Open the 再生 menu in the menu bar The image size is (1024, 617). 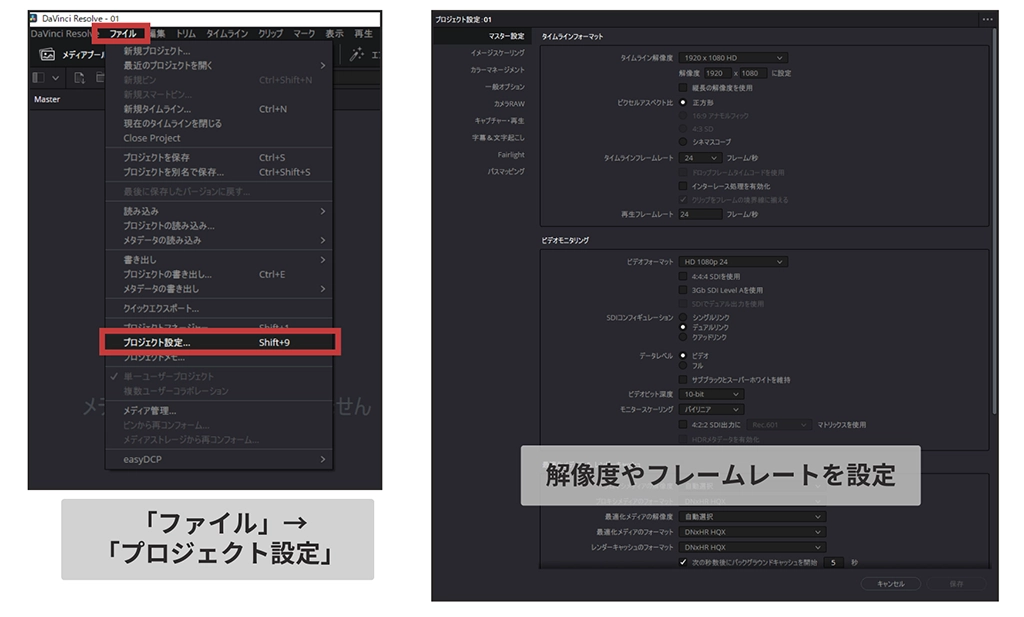(363, 34)
